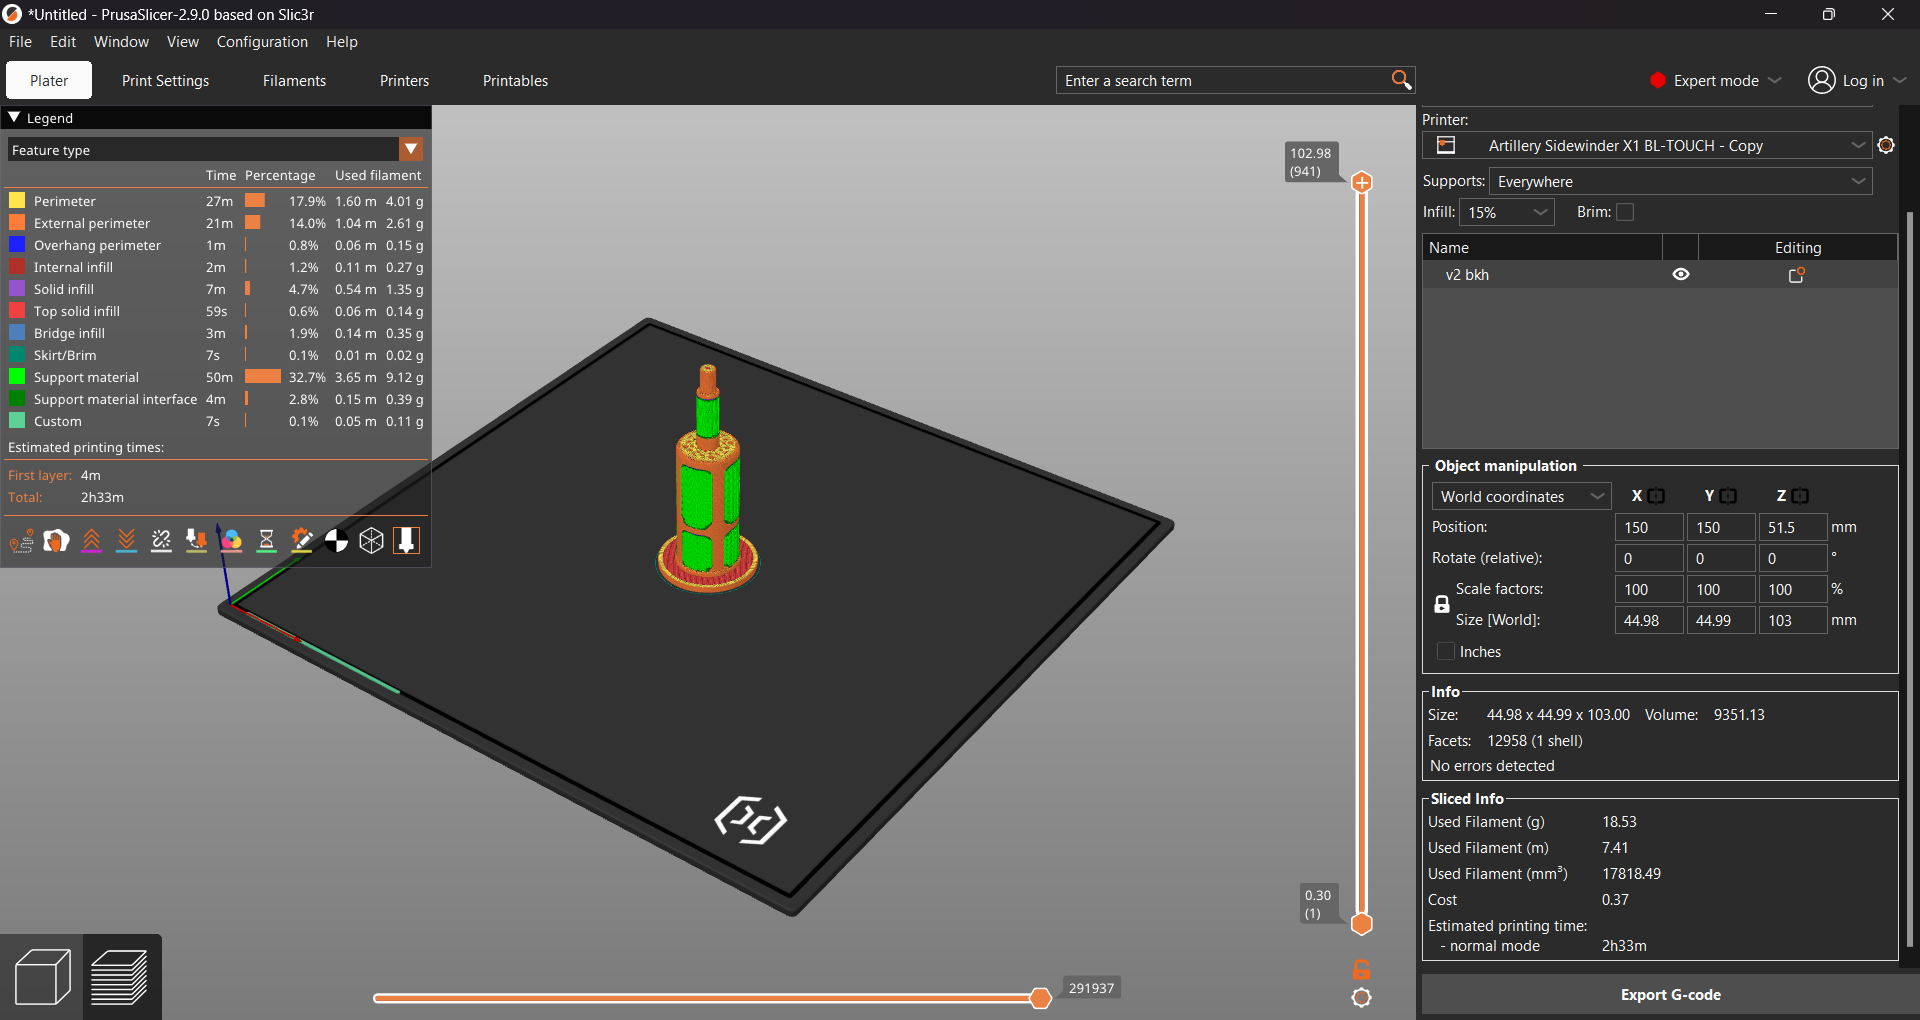The image size is (1920, 1020).
Task: Mirror object along X axis
Action: click(1657, 496)
